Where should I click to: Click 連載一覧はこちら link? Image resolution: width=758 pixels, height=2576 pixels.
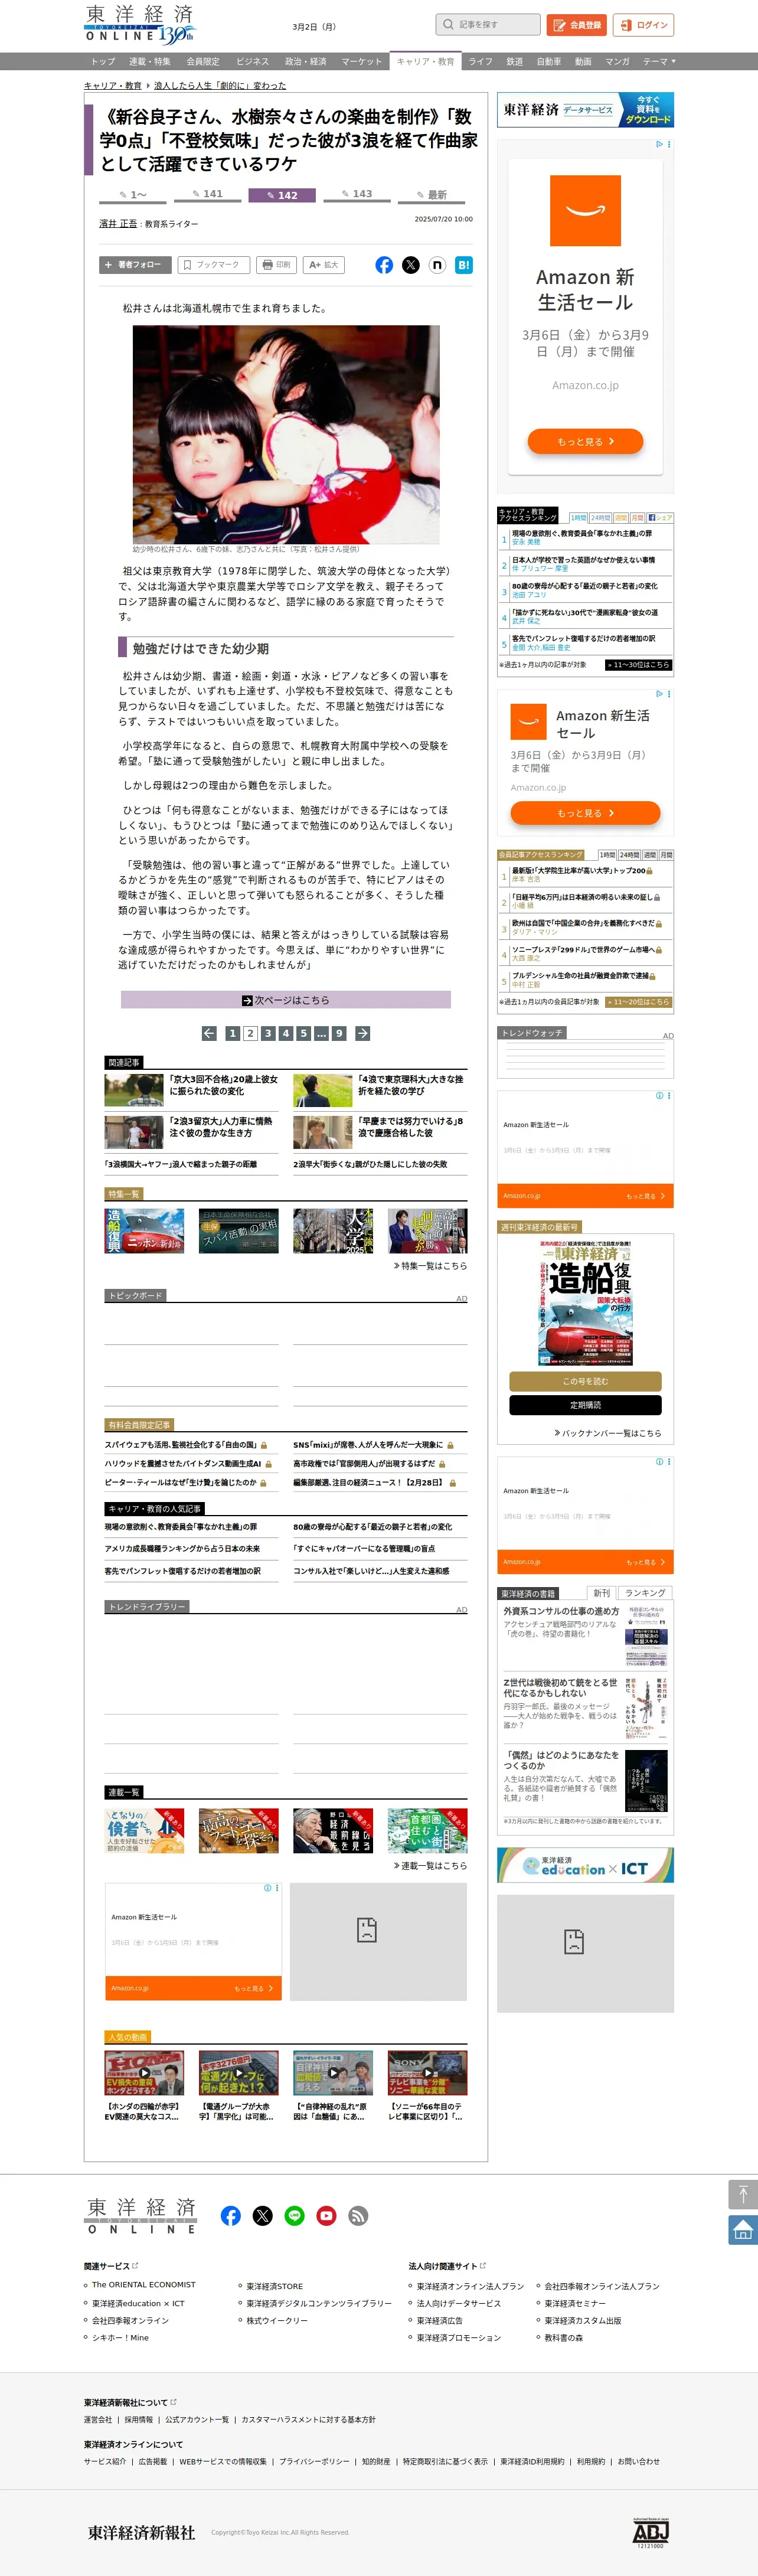(x=430, y=1866)
